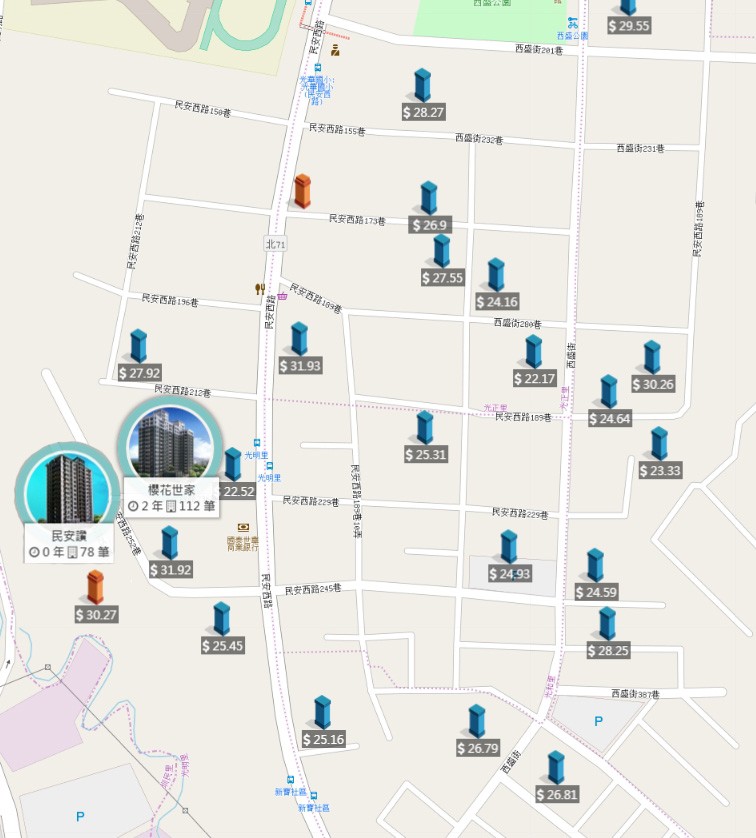Select the blue marker priced $ 27.92

pyautogui.click(x=138, y=346)
